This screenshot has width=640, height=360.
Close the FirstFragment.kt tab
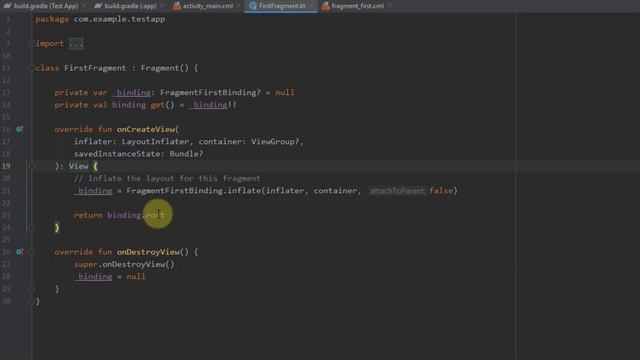(311, 6)
